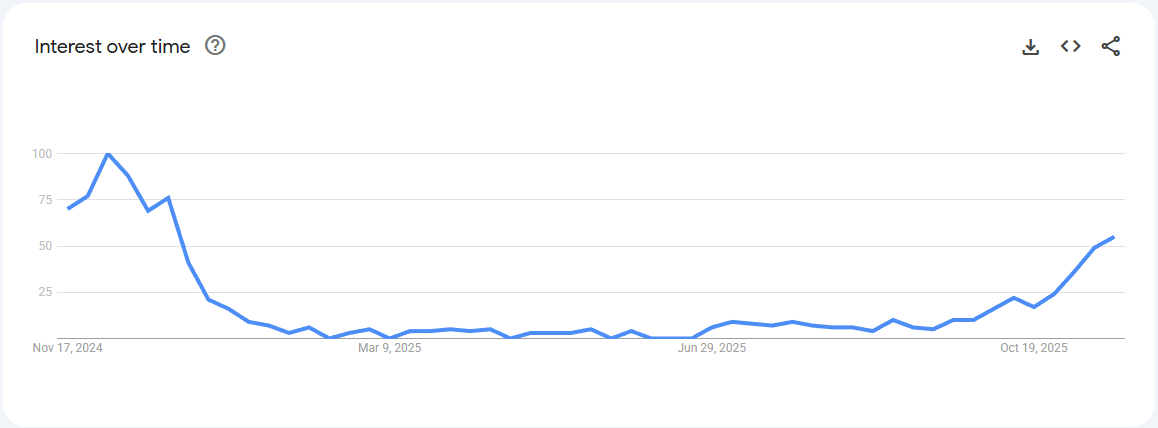Image resolution: width=1158 pixels, height=428 pixels.
Task: Select the Mar 9, 2025 axis label
Action: (x=390, y=348)
